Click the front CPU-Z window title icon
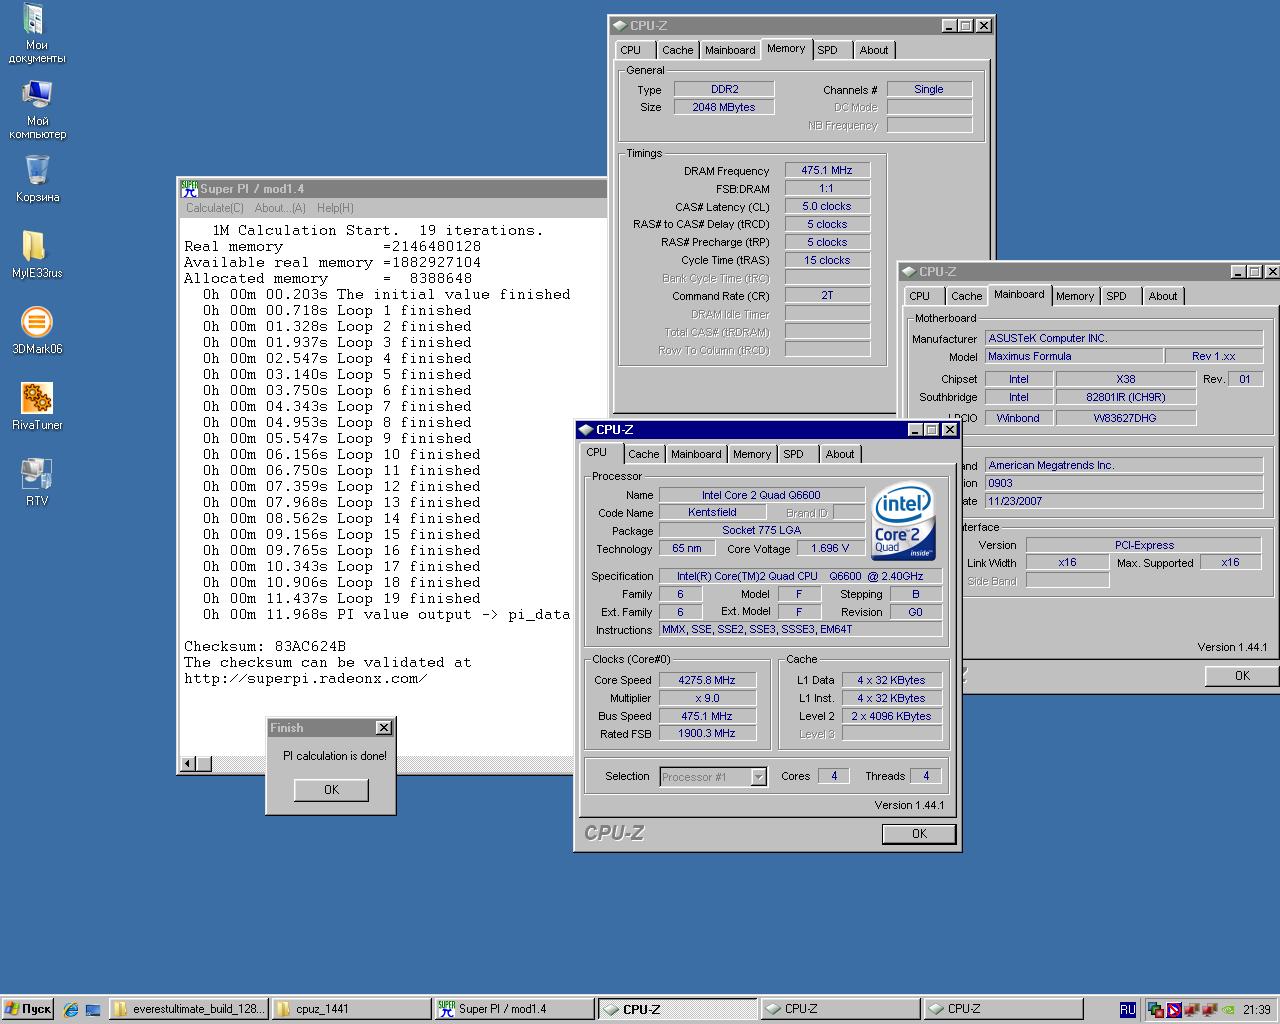This screenshot has height=1024, width=1280. pos(586,430)
